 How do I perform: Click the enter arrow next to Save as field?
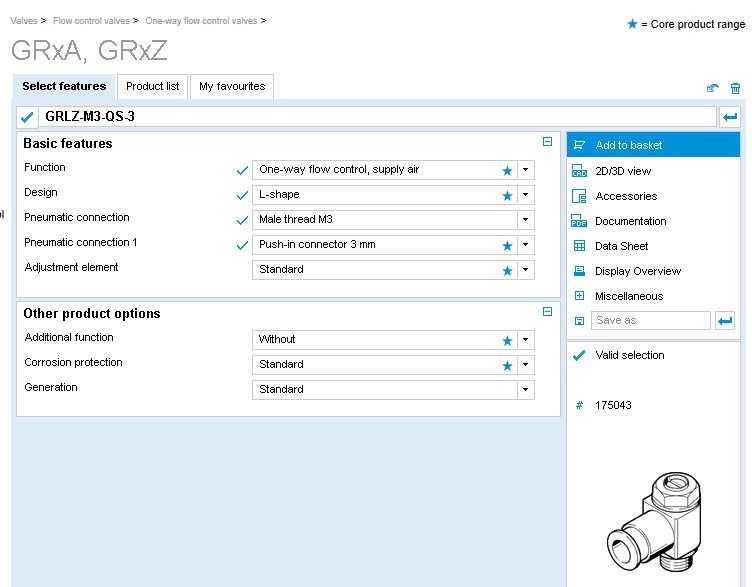point(725,320)
